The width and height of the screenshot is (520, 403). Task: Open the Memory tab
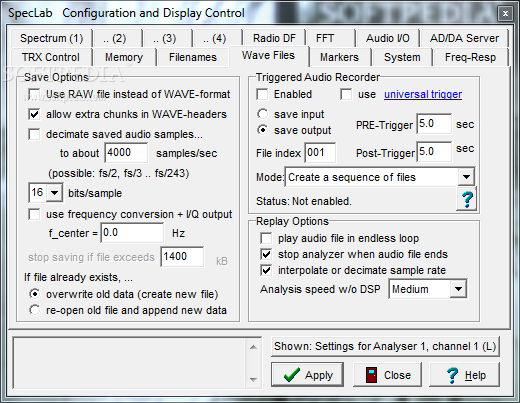(124, 57)
